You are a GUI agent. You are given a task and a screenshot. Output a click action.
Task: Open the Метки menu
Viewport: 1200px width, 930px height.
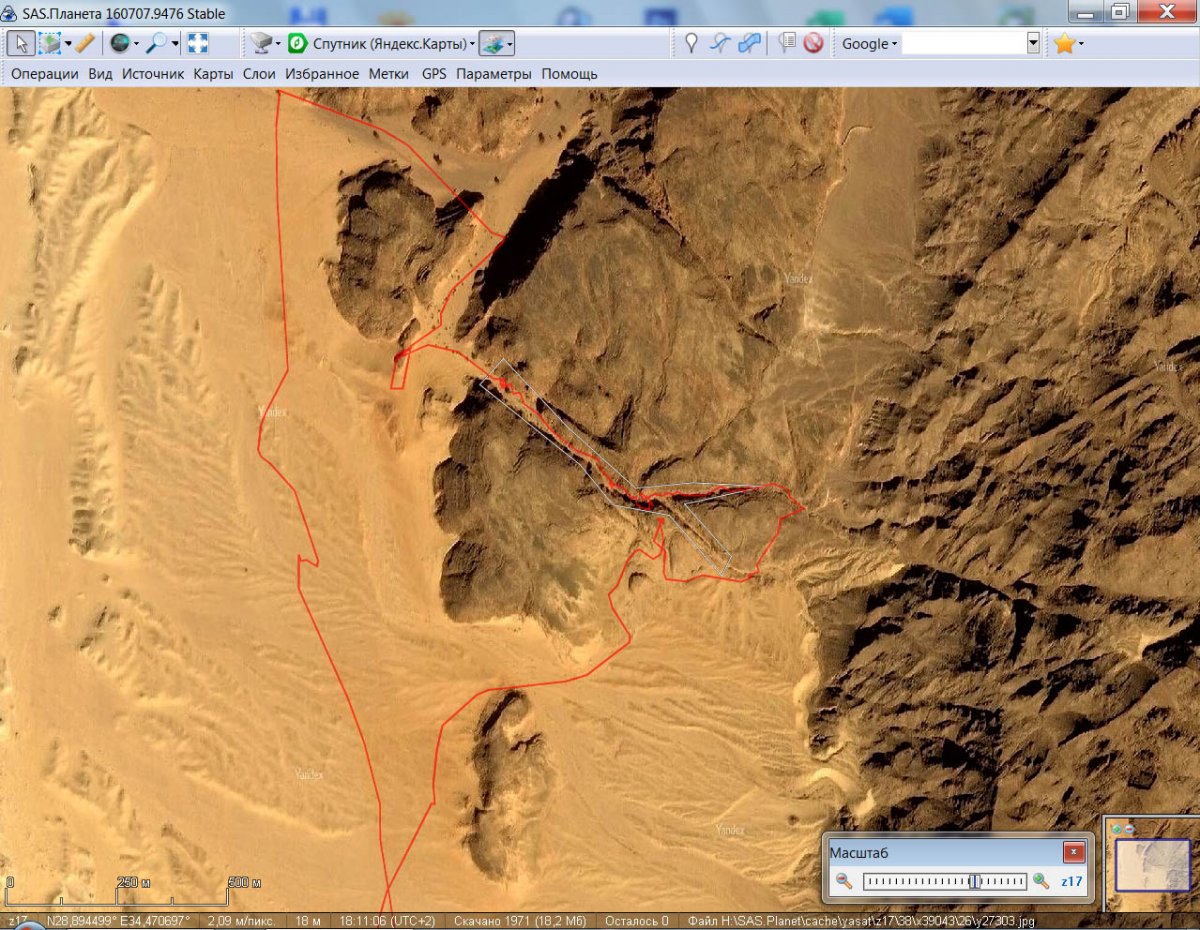[389, 73]
